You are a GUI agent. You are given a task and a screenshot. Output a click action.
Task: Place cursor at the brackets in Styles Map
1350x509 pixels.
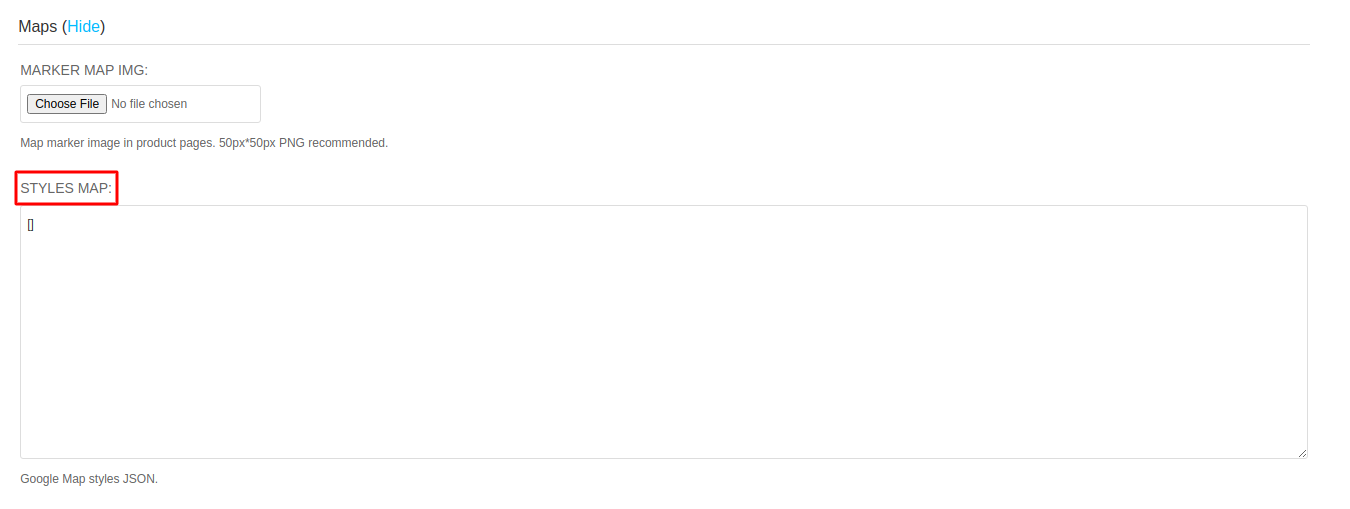(31, 225)
